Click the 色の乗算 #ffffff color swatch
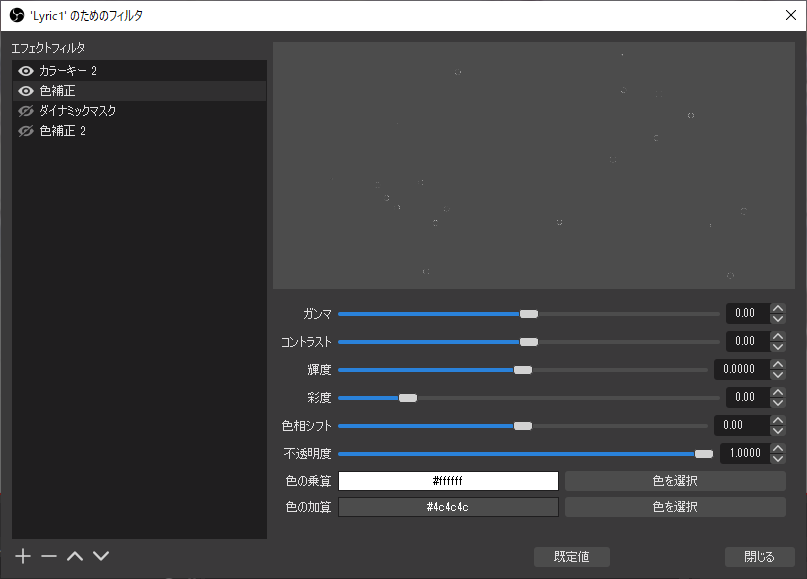 (448, 481)
